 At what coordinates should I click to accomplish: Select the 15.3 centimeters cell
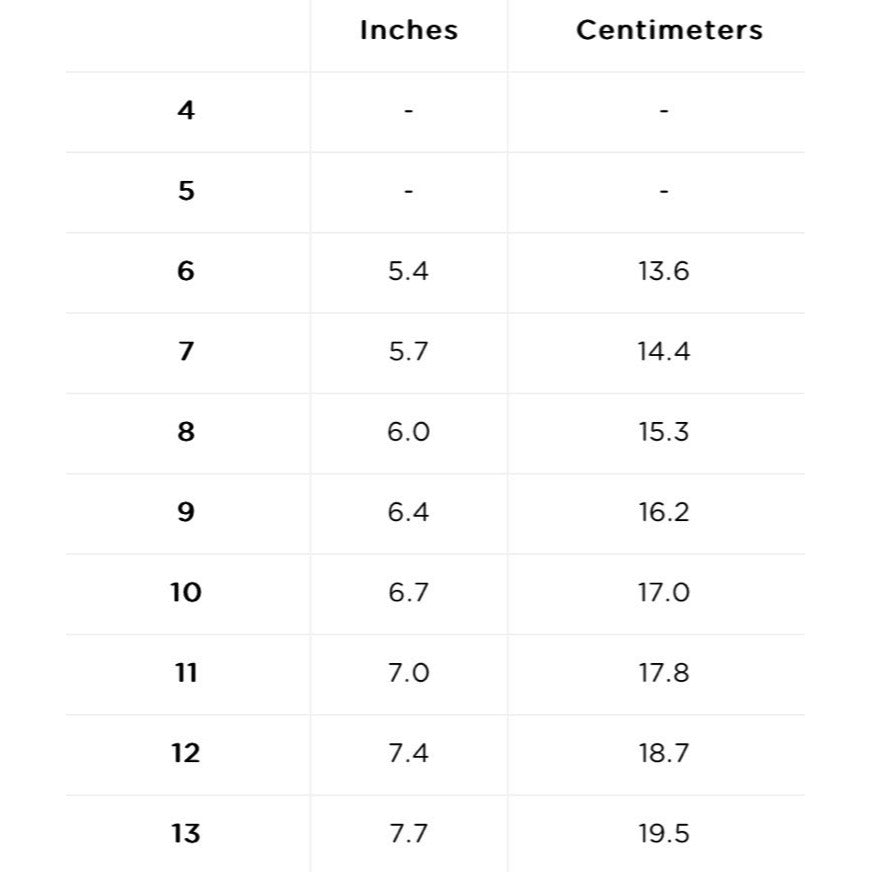pyautogui.click(x=664, y=432)
